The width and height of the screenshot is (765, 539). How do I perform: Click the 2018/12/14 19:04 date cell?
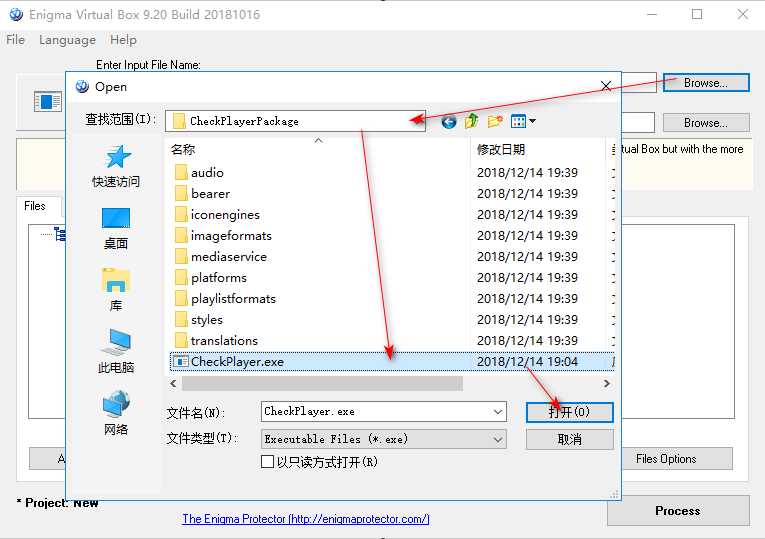tap(527, 361)
